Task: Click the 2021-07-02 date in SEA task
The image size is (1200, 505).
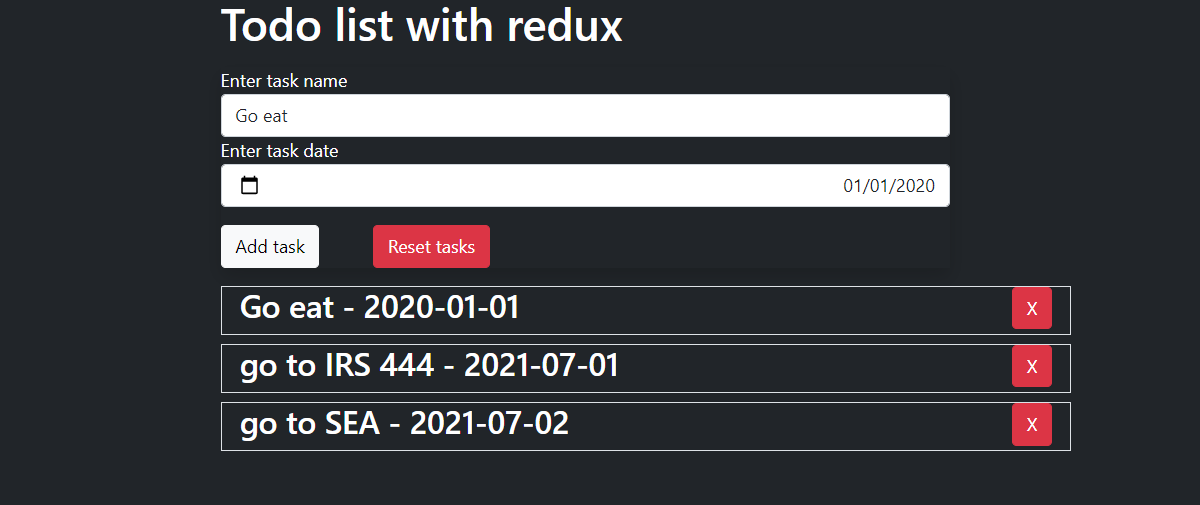Action: point(489,423)
